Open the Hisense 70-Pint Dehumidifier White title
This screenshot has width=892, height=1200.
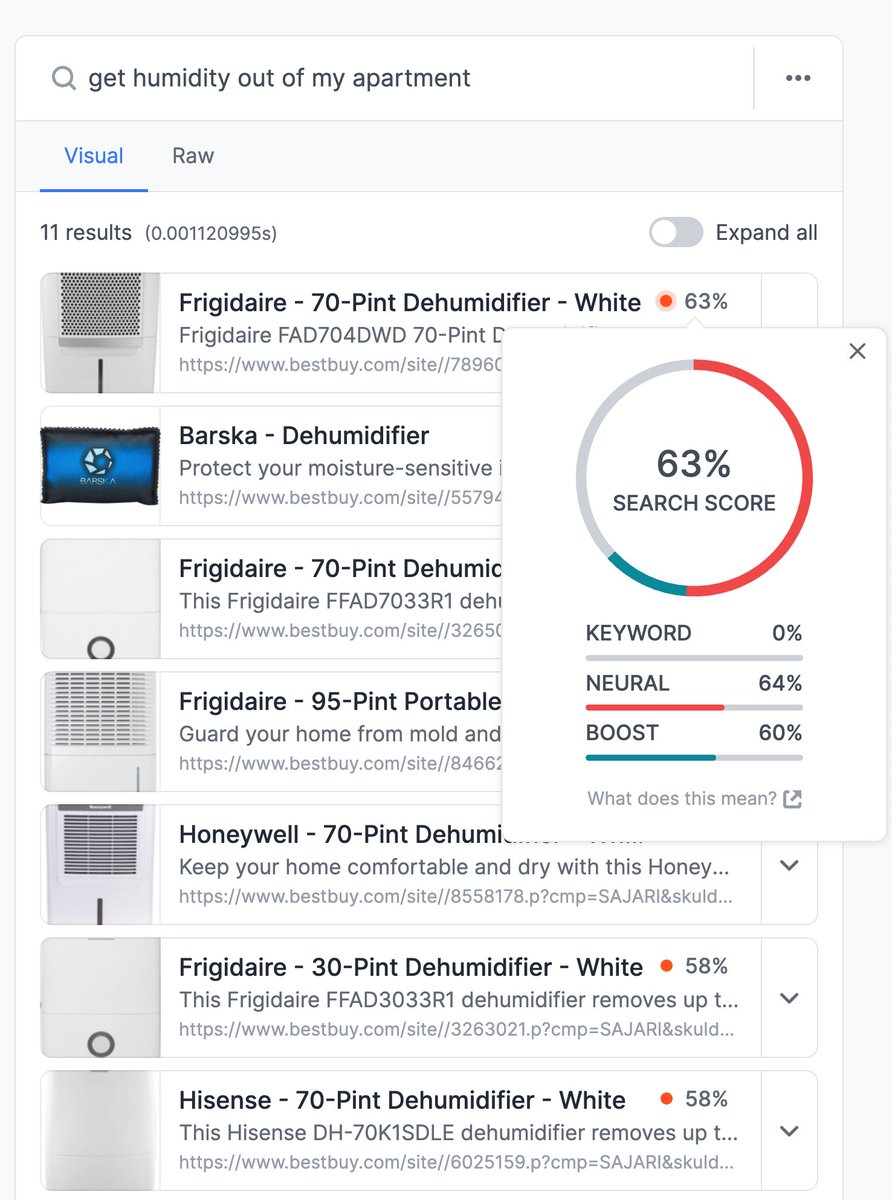(402, 1100)
